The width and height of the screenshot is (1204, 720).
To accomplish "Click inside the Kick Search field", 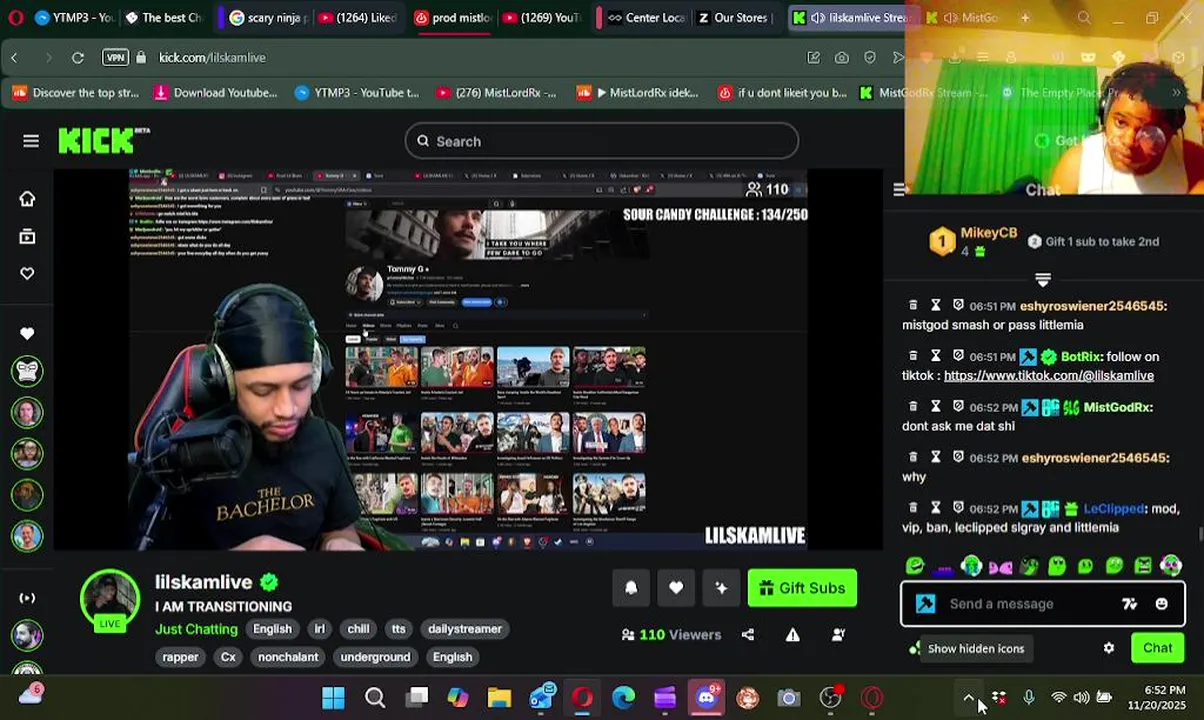I will click(601, 141).
